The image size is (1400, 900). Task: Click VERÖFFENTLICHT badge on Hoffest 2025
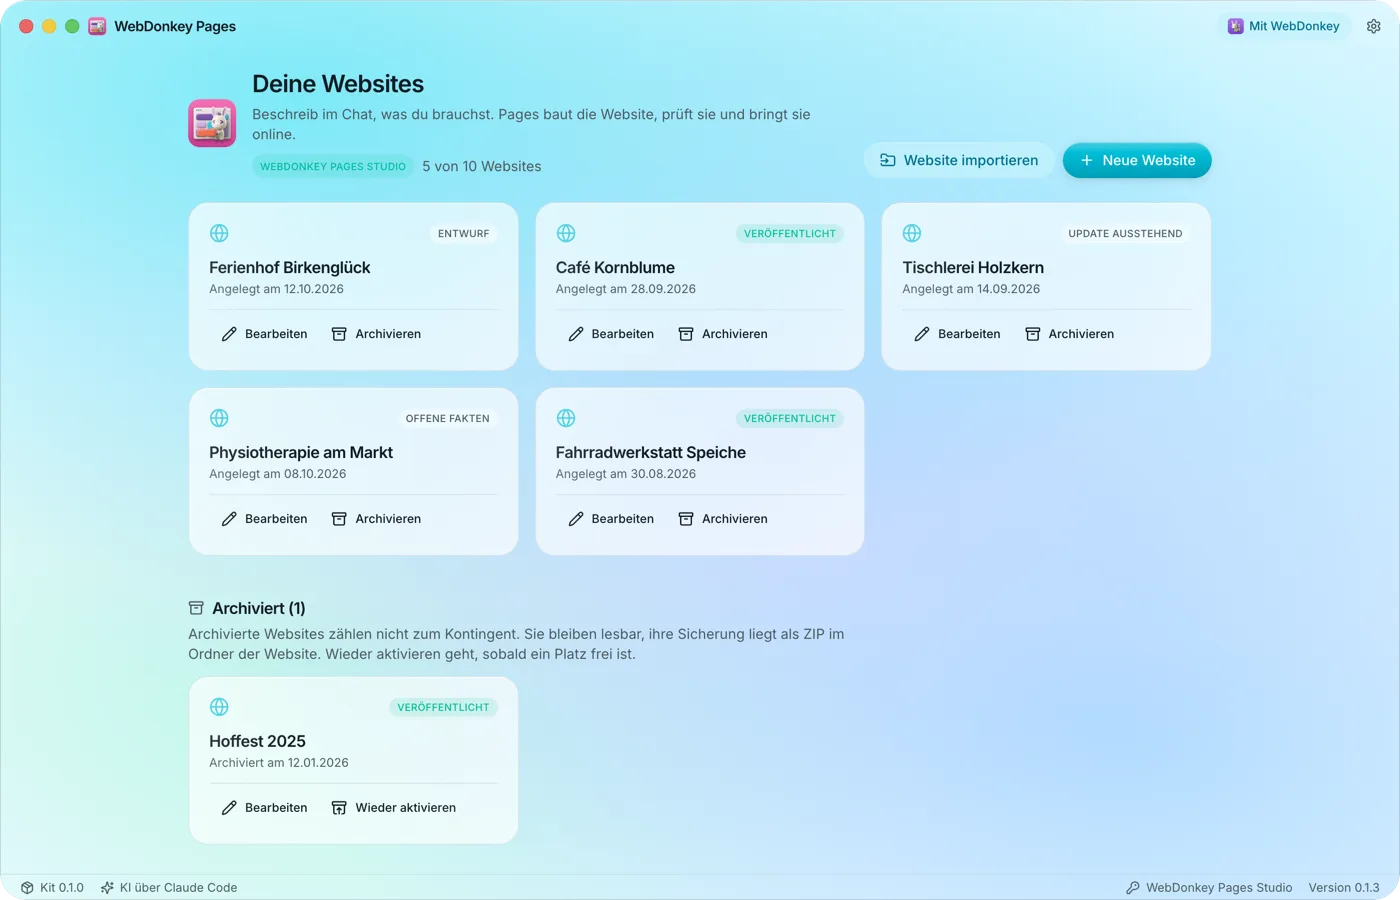[444, 708]
